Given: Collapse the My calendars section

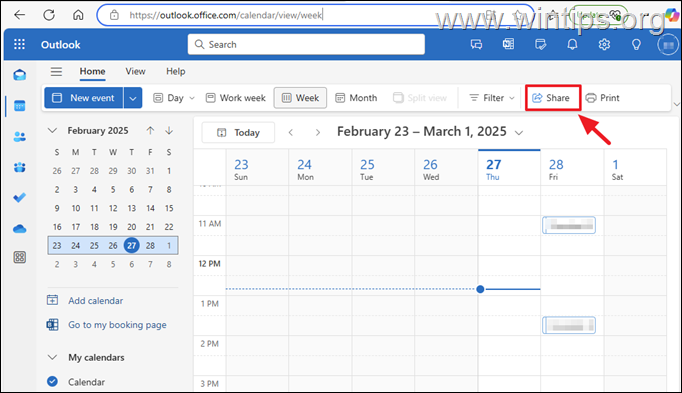Looking at the screenshot, I should click(x=52, y=357).
